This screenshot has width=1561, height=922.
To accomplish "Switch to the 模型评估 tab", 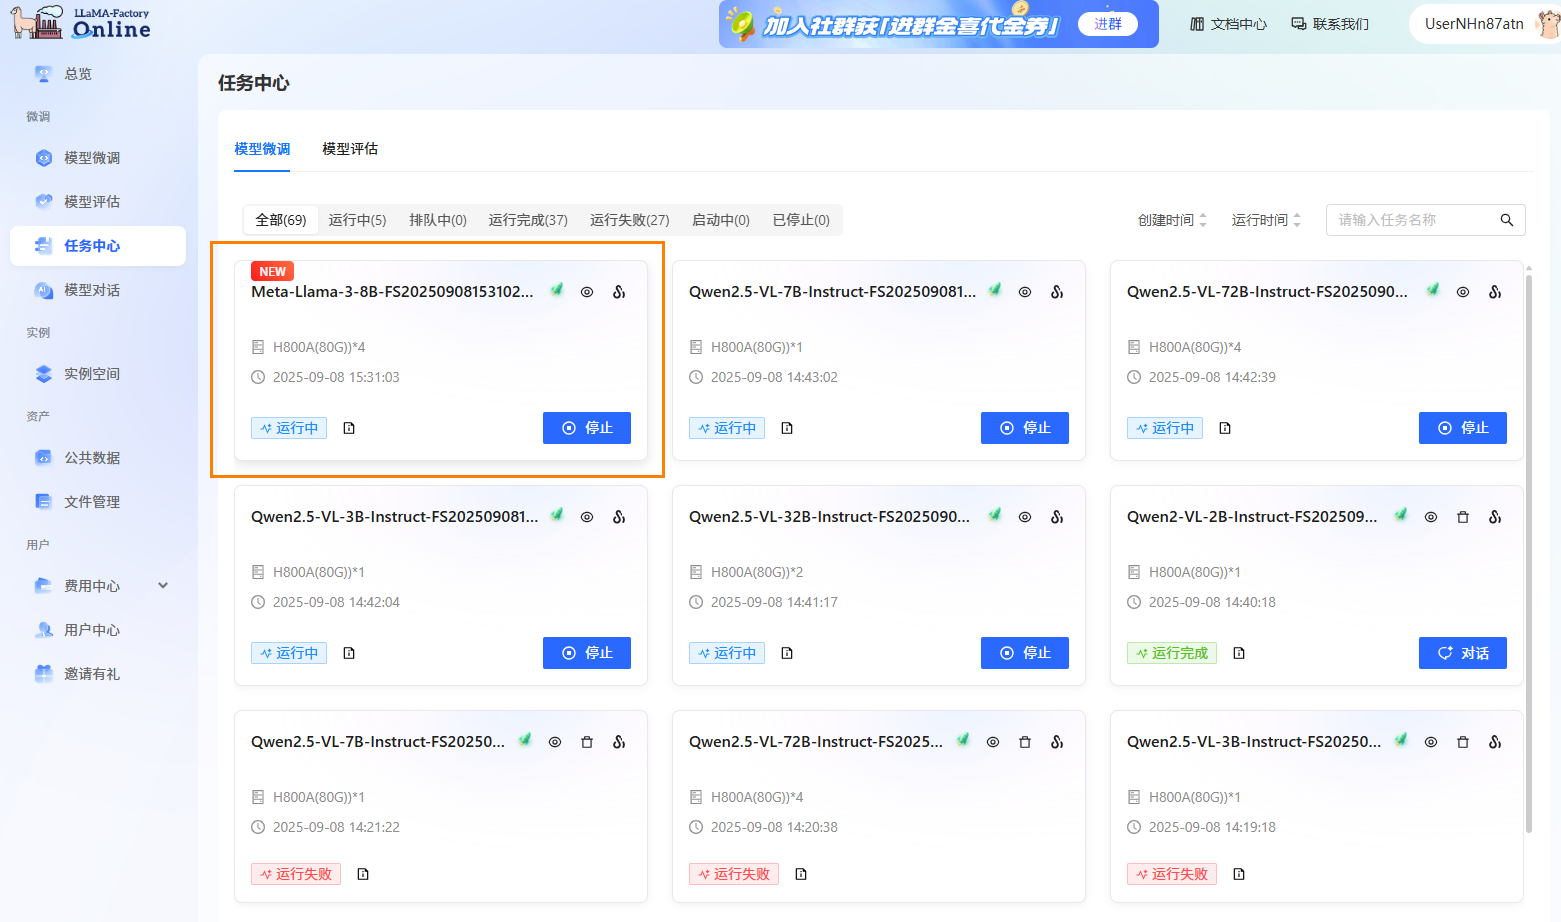I will [350, 149].
